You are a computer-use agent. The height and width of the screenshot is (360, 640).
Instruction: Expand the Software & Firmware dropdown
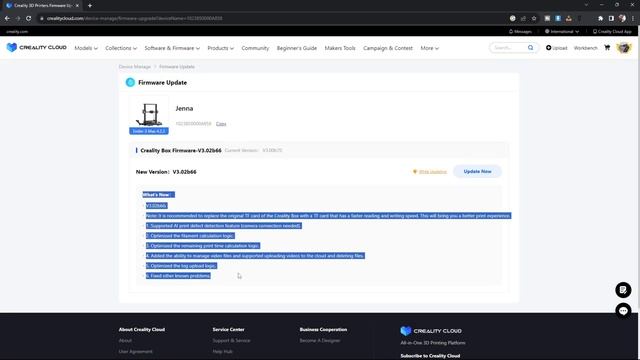tap(172, 48)
